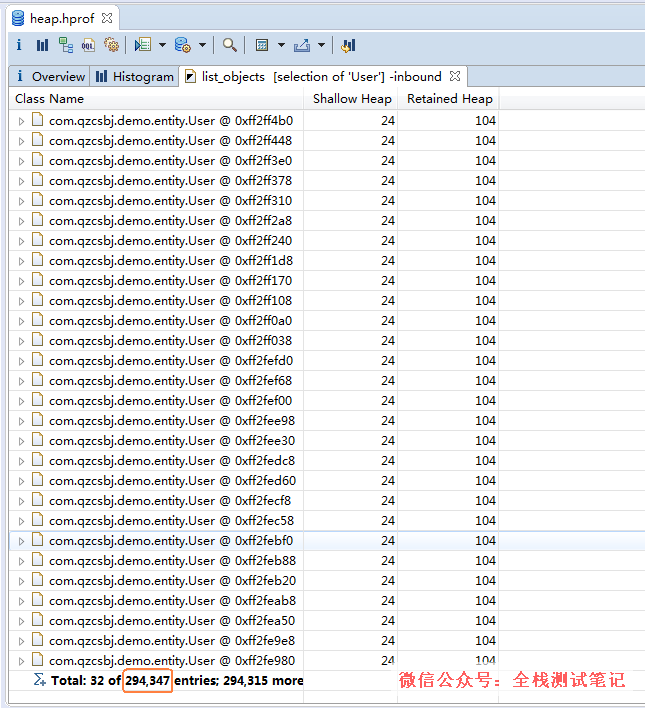Image resolution: width=645 pixels, height=708 pixels.
Task: Open the Histogram toolbar icon
Action: click(x=42, y=45)
